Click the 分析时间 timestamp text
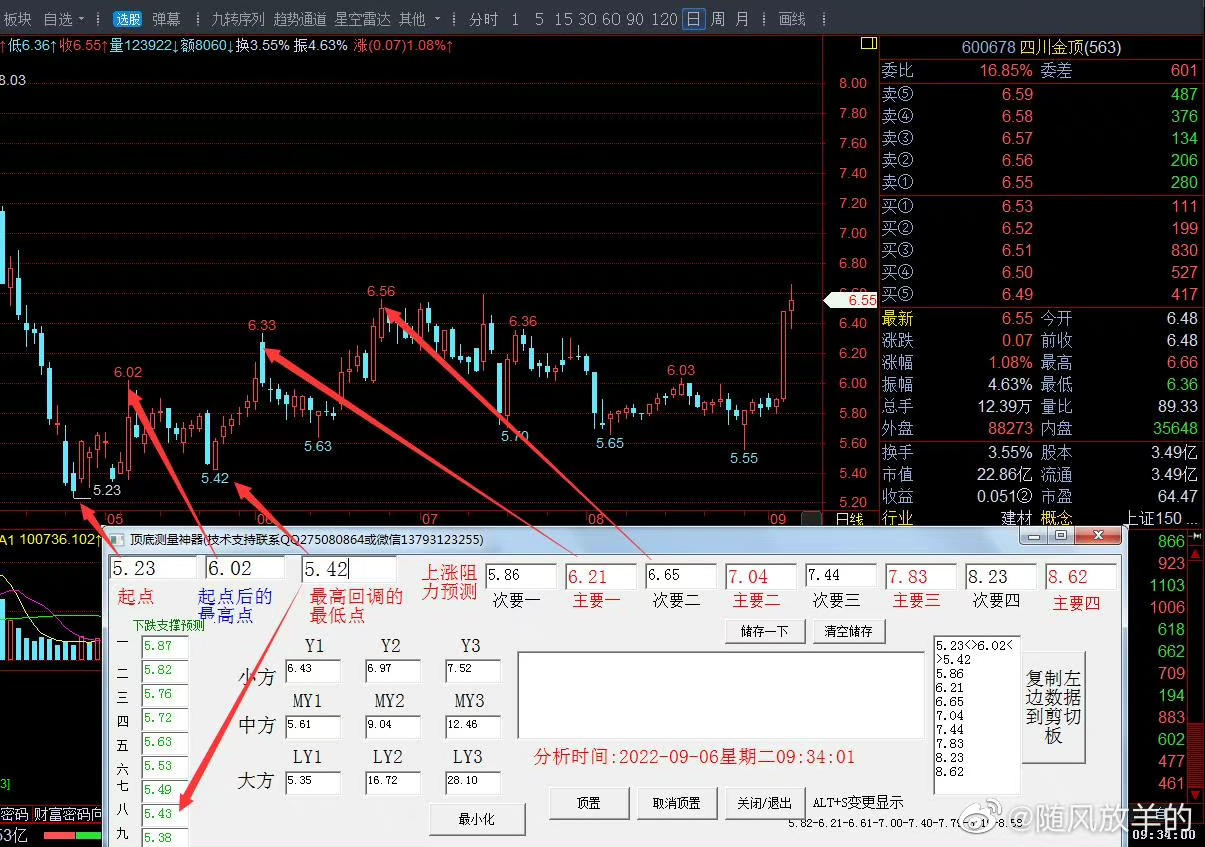1205x847 pixels. point(695,757)
